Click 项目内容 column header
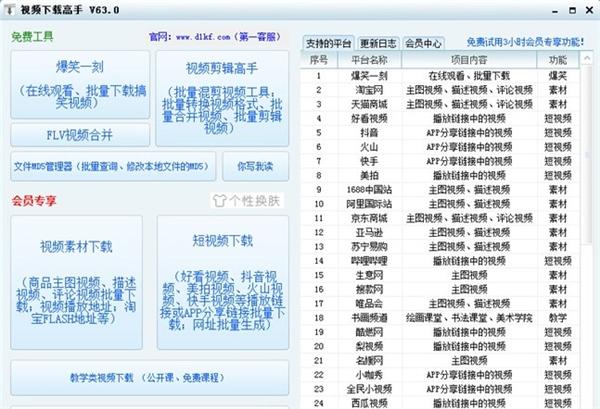This screenshot has height=409, width=600. 469,60
